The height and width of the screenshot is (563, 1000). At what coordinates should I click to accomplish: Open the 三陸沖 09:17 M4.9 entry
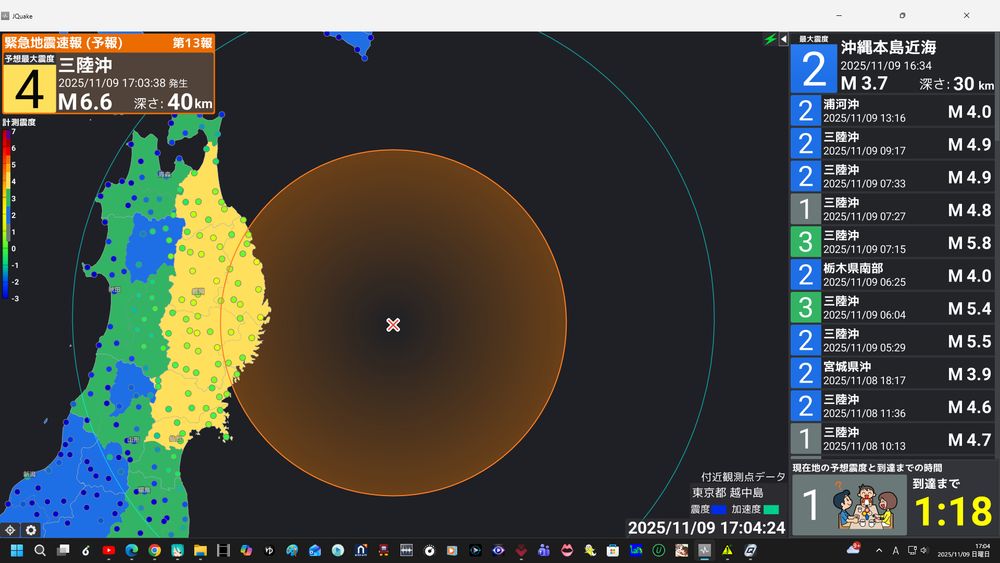pos(892,143)
